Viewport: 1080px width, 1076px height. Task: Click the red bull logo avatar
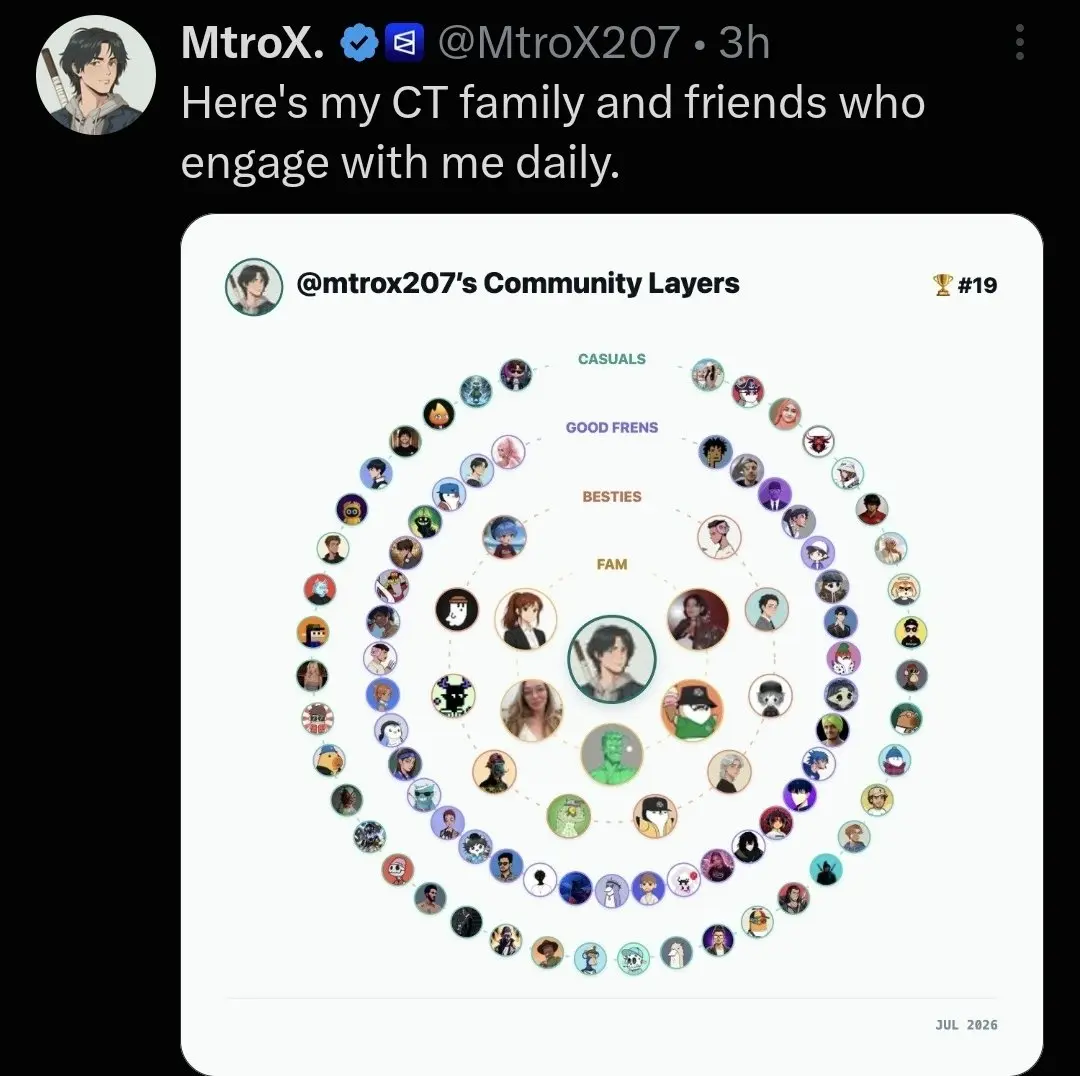point(818,441)
